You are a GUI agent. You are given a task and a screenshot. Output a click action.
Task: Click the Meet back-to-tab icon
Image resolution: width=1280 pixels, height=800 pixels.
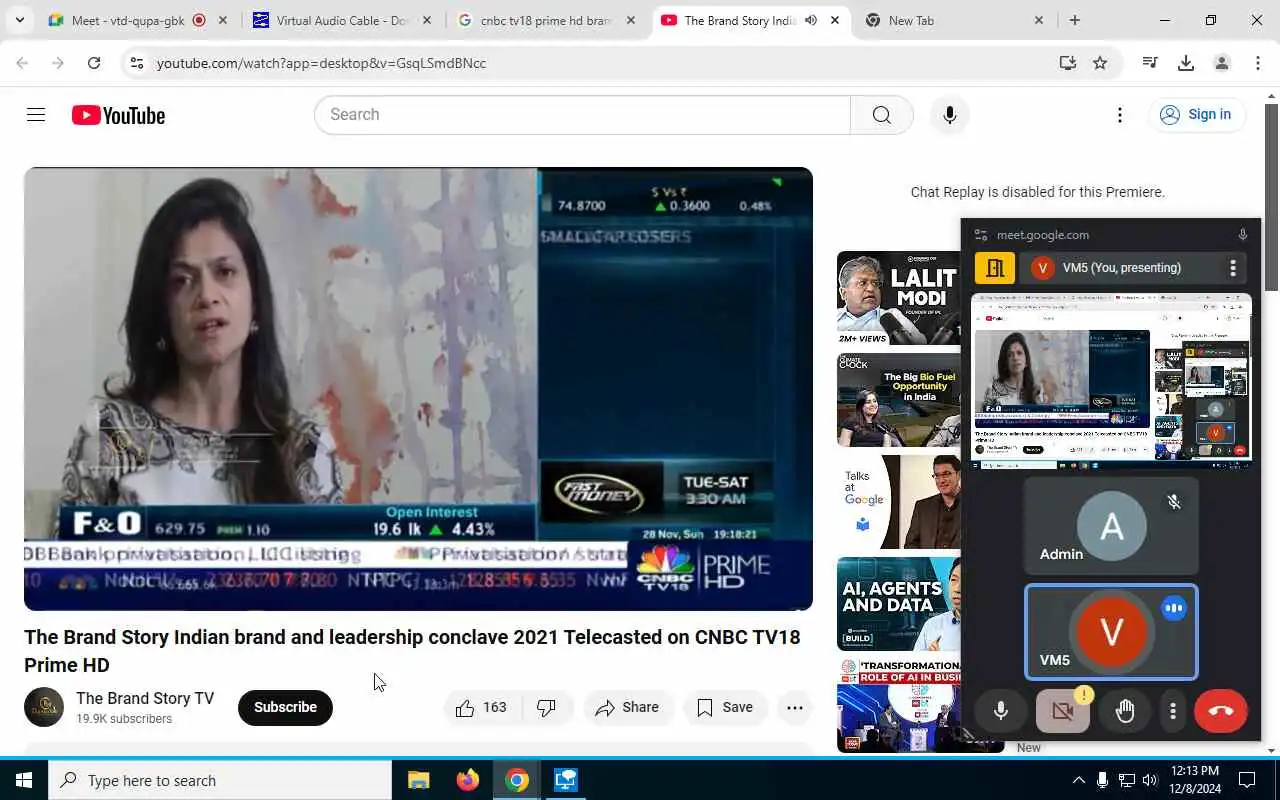point(995,268)
